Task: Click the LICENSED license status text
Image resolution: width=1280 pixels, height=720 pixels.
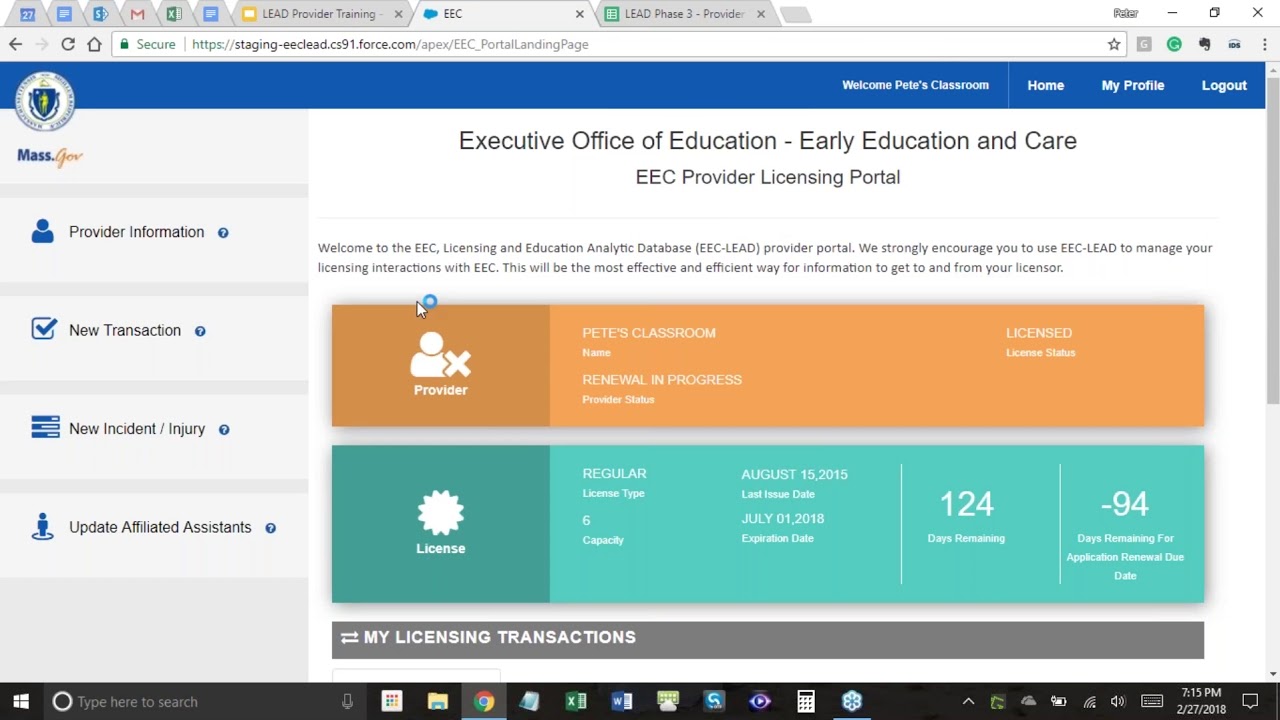Action: click(x=1039, y=333)
